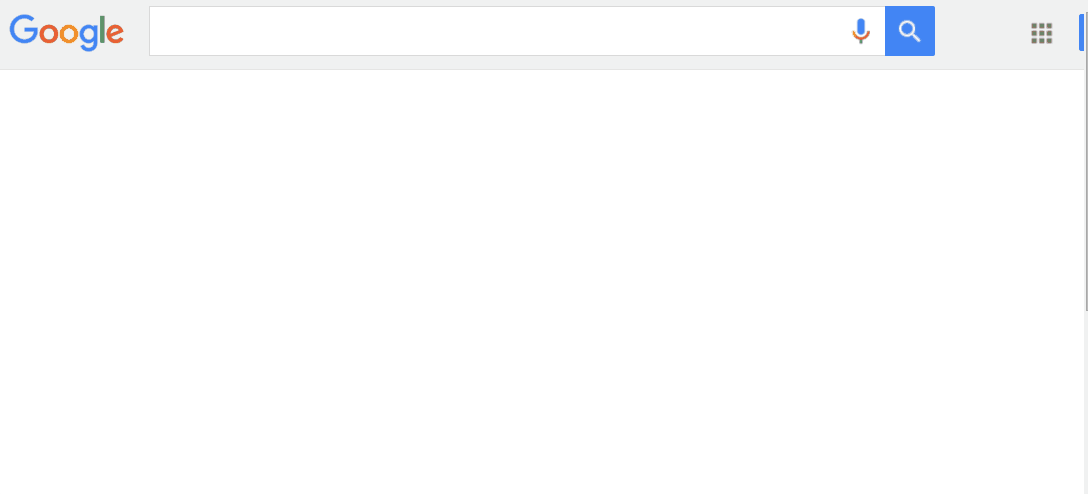The height and width of the screenshot is (494, 1088).
Task: Return to Google home via the logo
Action: coord(67,32)
